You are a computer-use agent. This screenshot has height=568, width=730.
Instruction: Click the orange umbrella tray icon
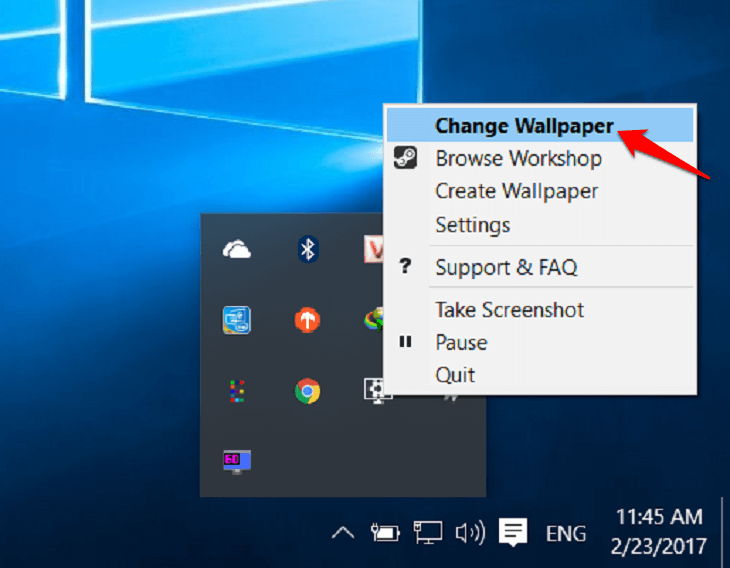[x=307, y=320]
